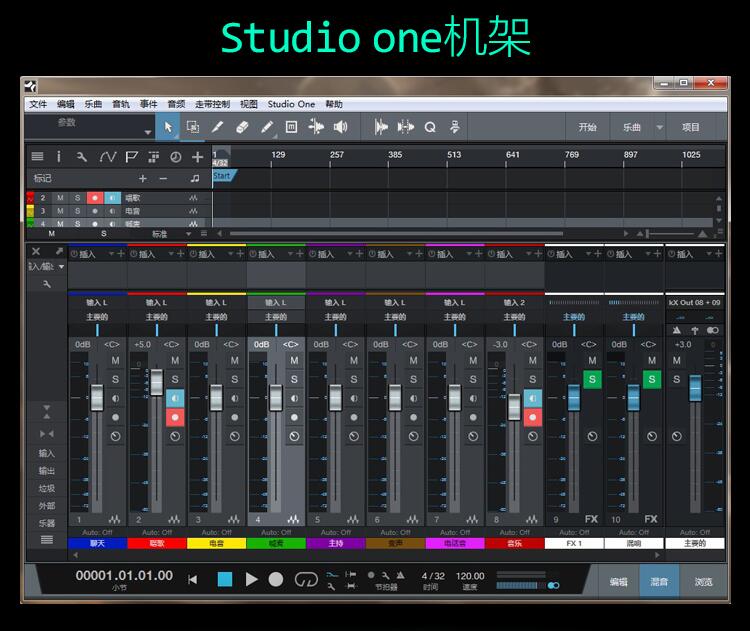Show automation curve icon
This screenshot has width=750, height=631.
point(107,156)
